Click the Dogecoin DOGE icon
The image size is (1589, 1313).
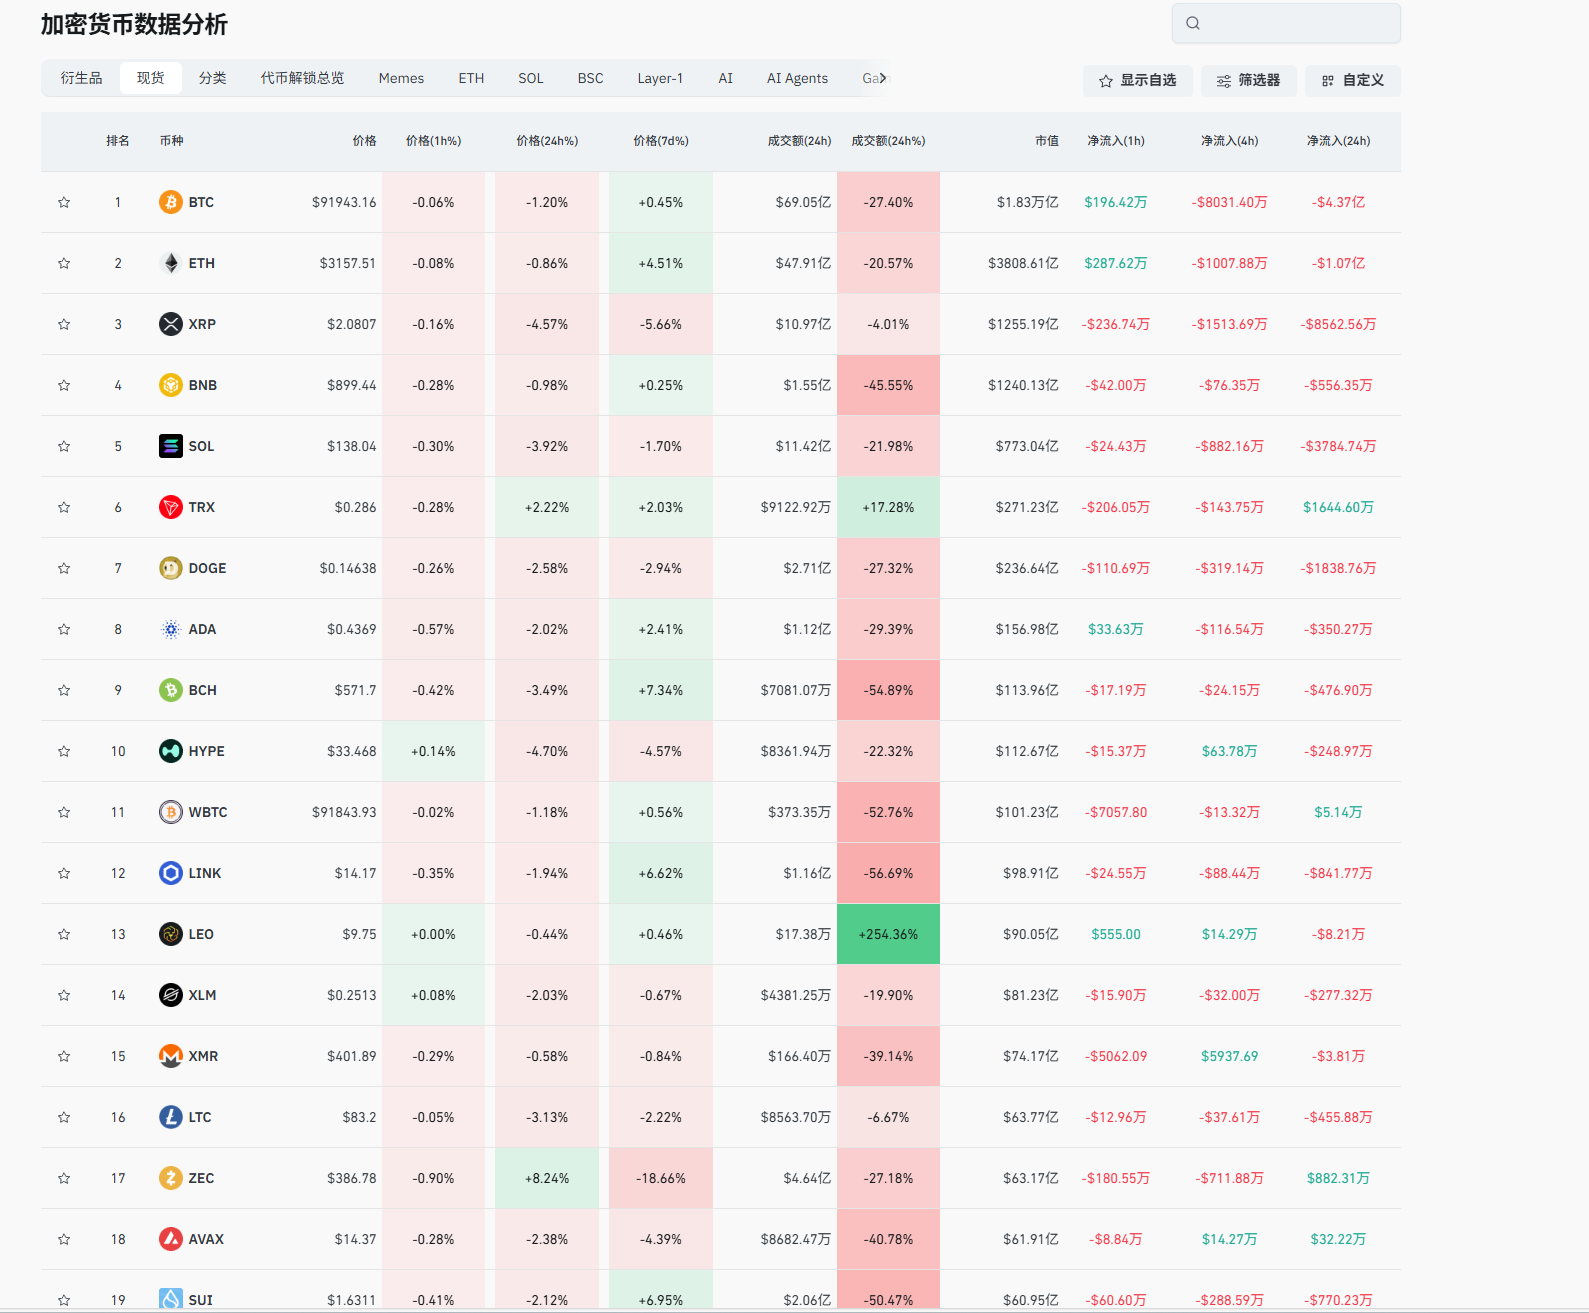[171, 568]
